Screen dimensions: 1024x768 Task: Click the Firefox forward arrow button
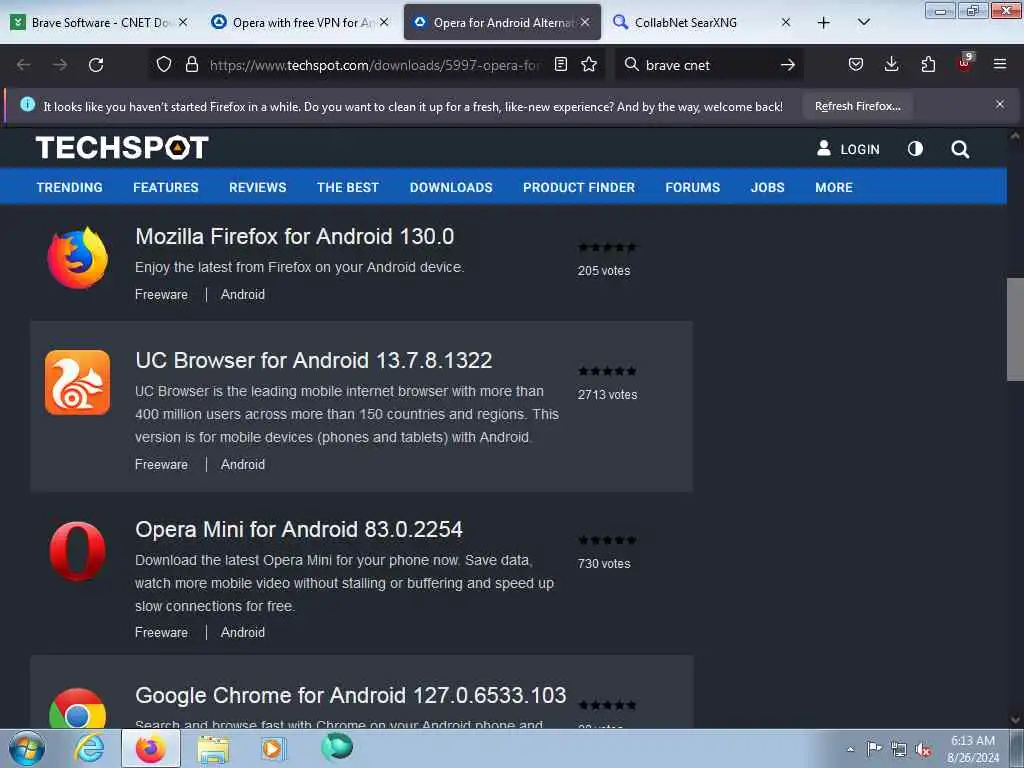point(60,65)
